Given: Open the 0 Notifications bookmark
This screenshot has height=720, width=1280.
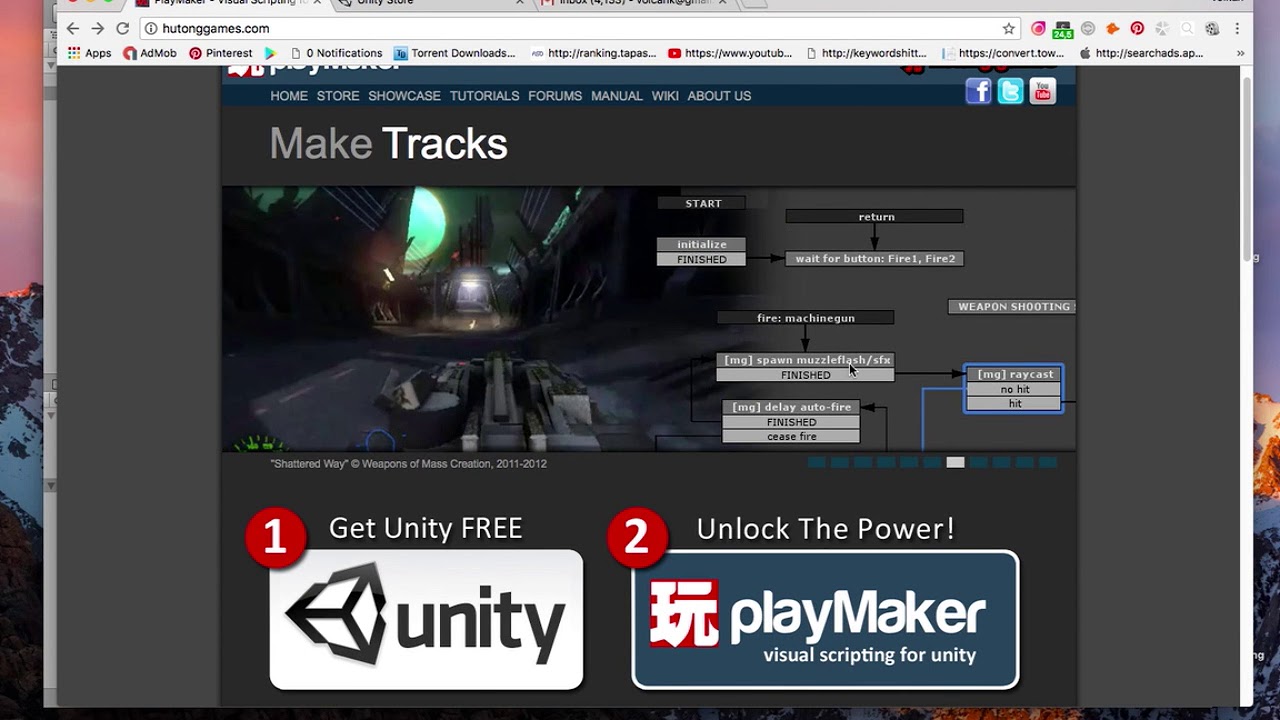Looking at the screenshot, I should [x=336, y=53].
